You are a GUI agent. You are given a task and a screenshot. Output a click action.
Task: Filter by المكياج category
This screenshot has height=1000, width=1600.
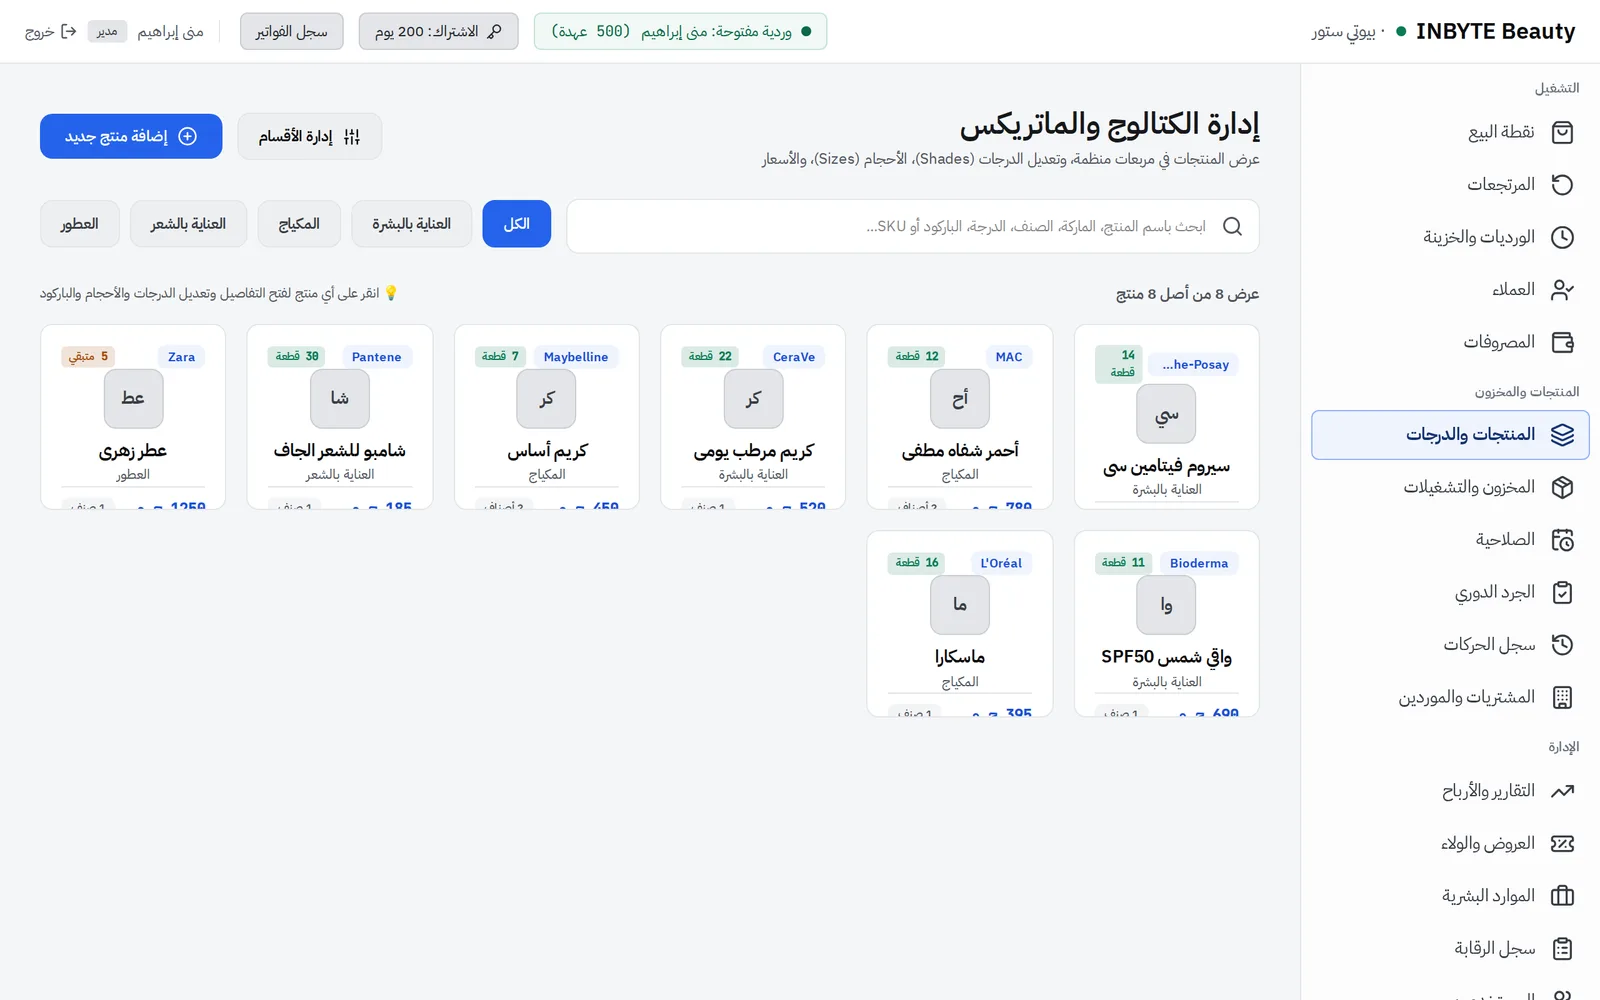pos(299,224)
